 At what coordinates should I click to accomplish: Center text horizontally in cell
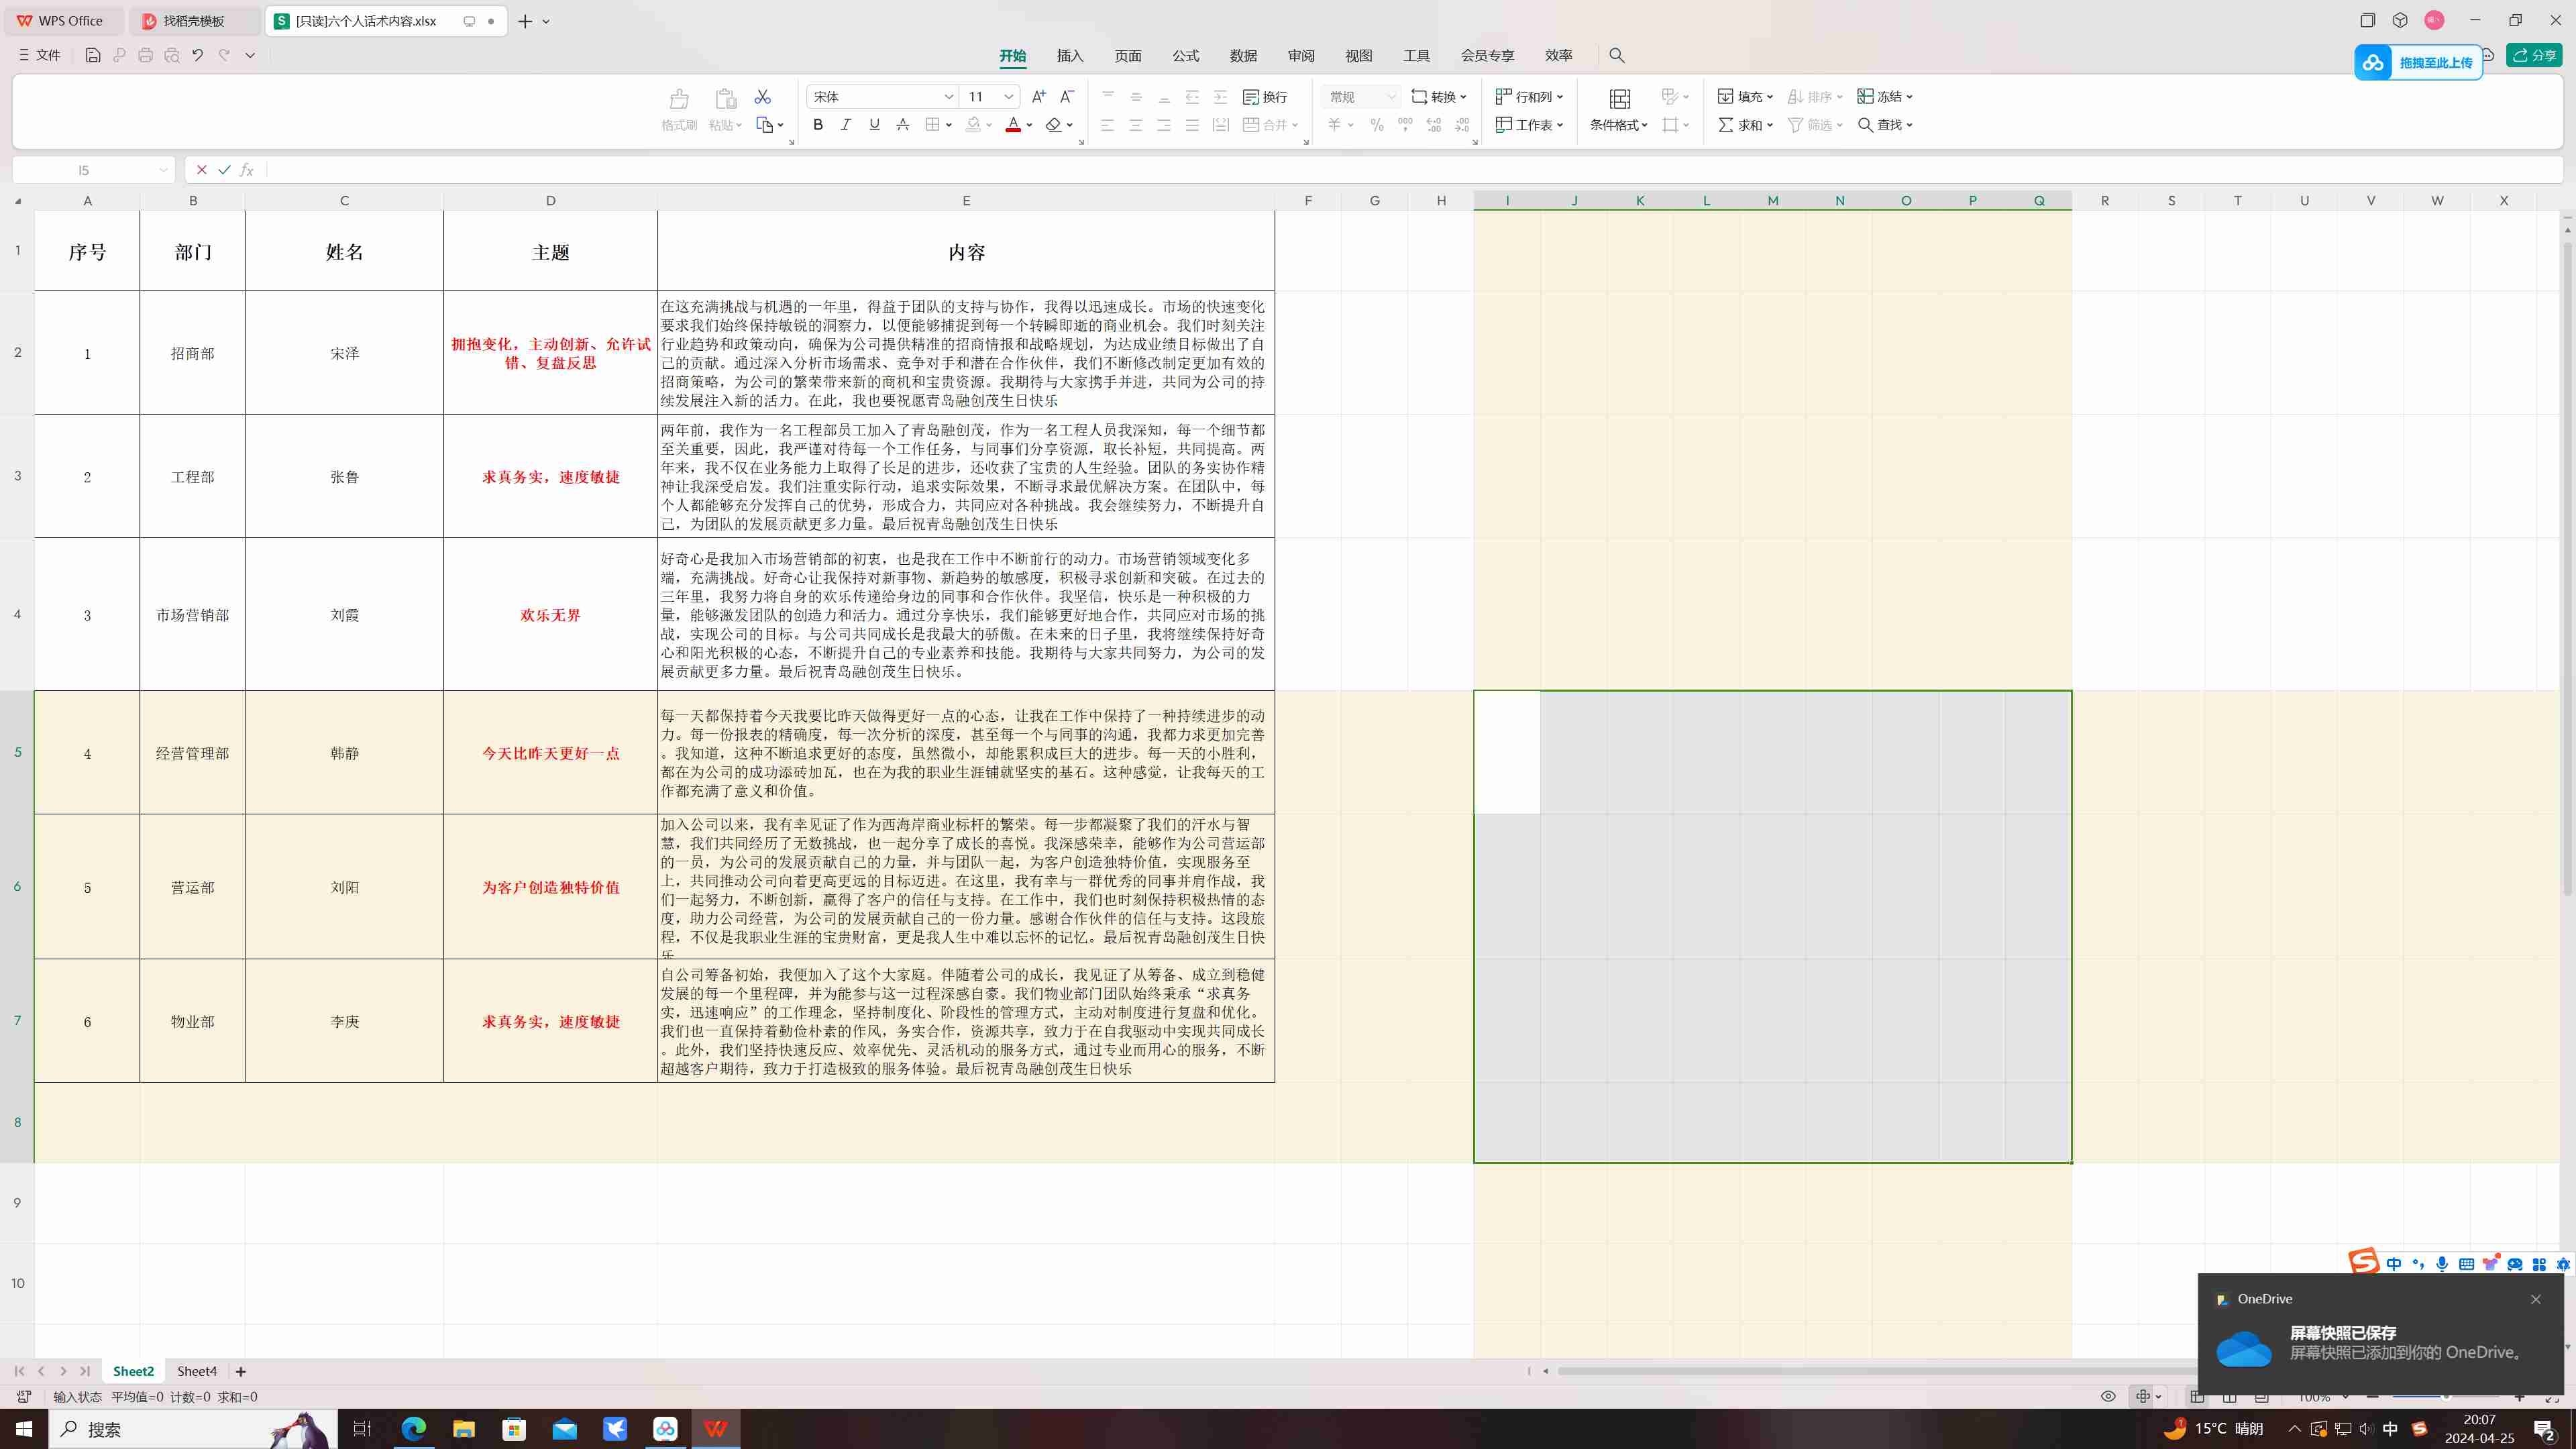pos(1136,125)
